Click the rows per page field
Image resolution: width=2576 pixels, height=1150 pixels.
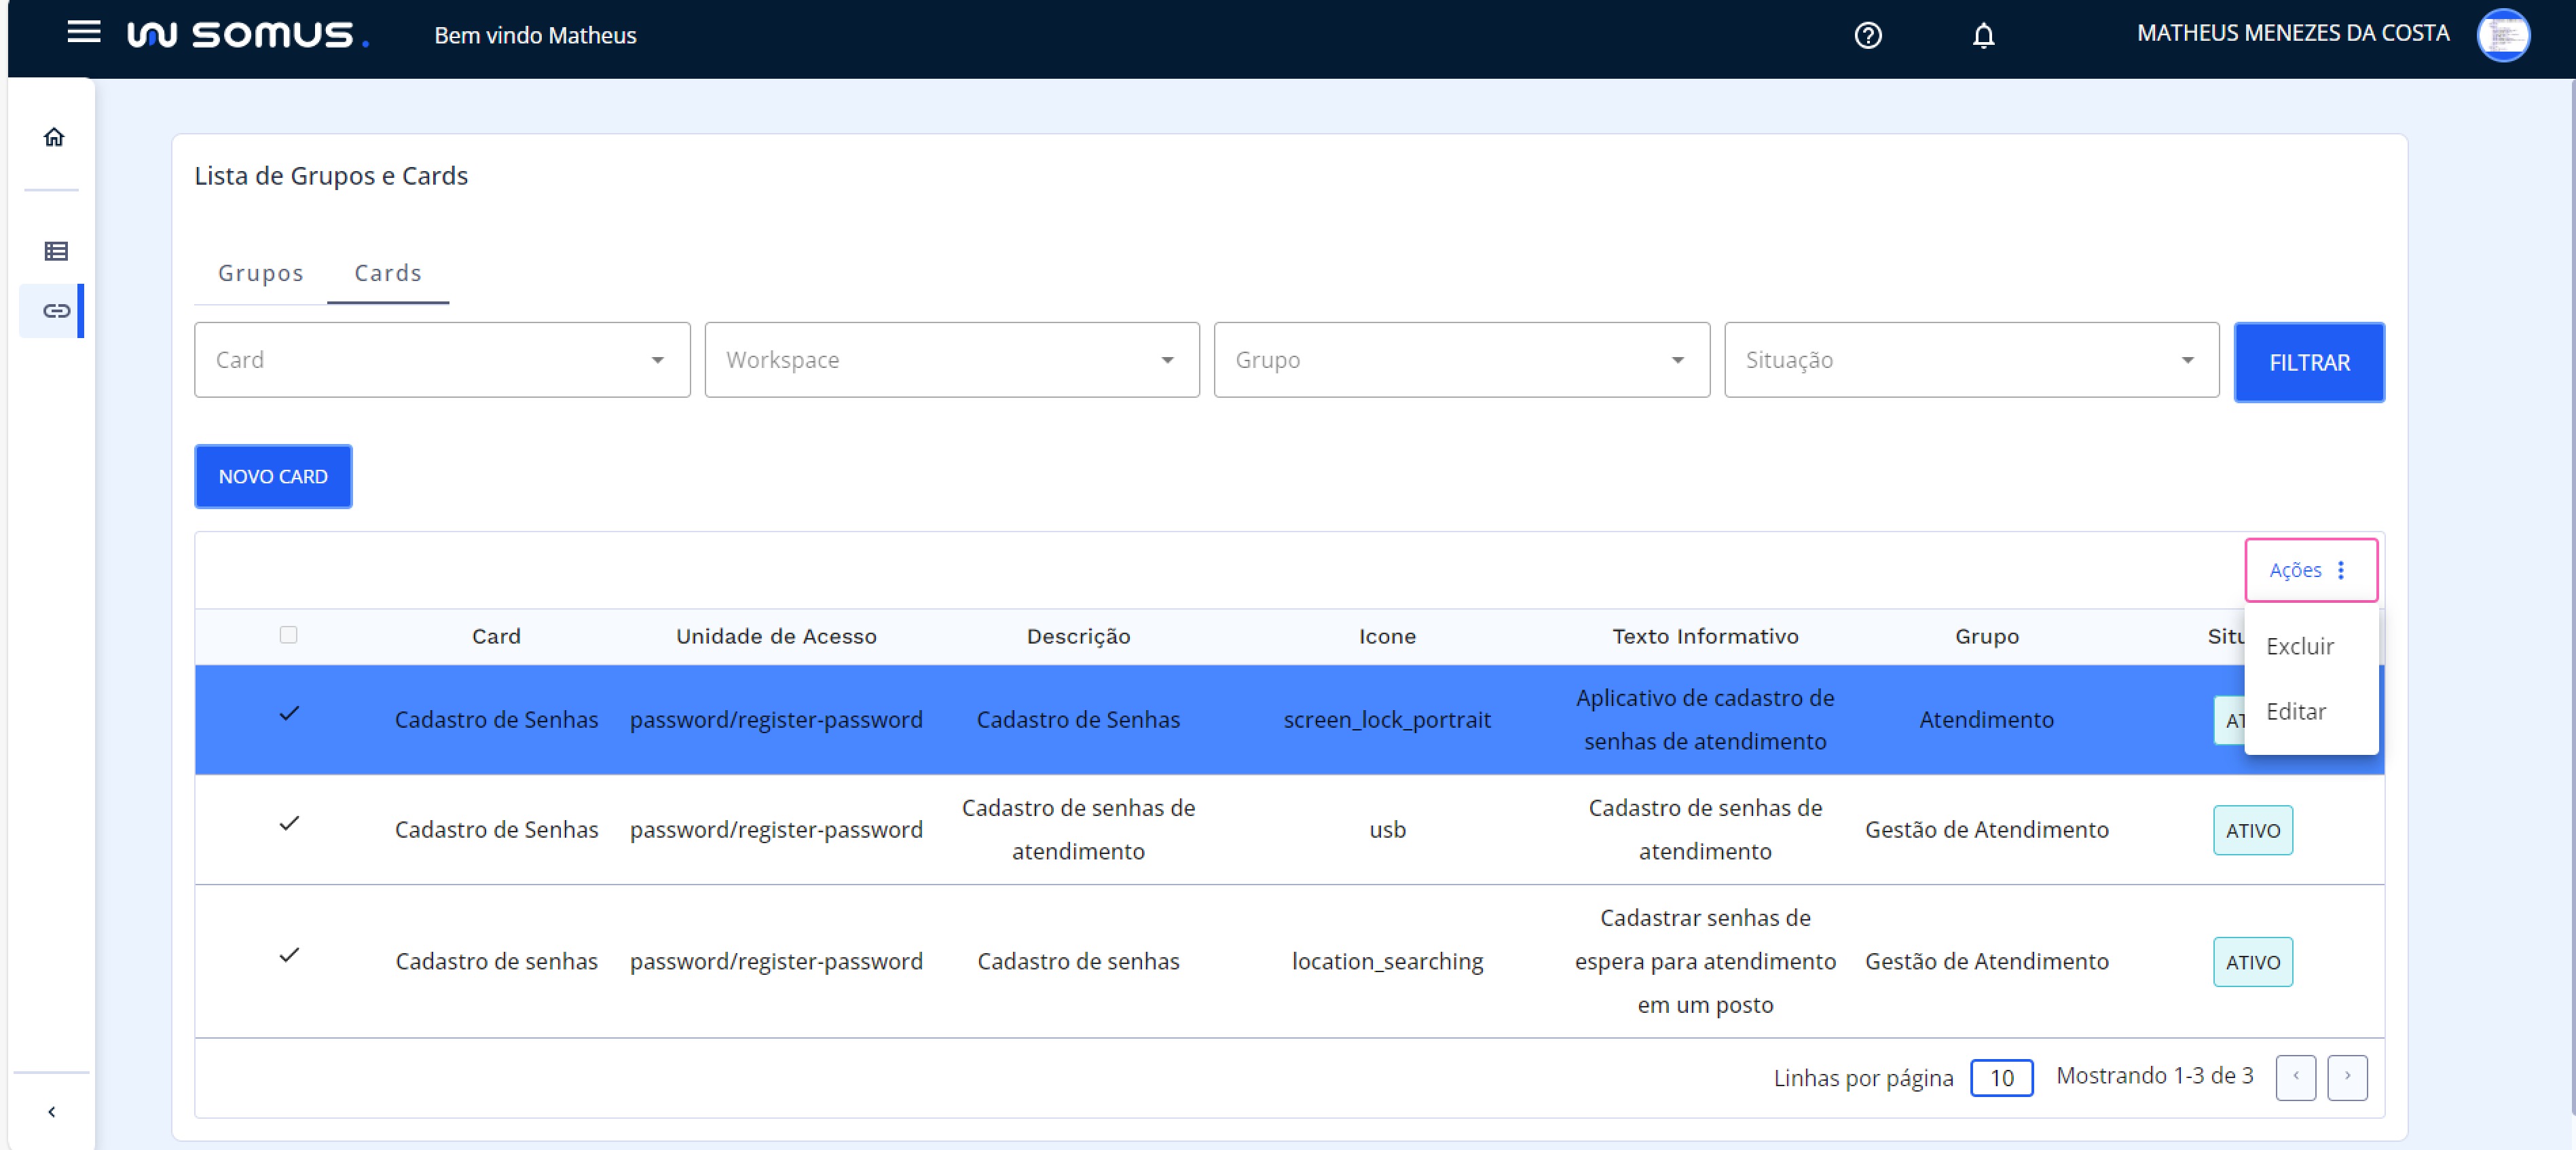coord(2001,1078)
